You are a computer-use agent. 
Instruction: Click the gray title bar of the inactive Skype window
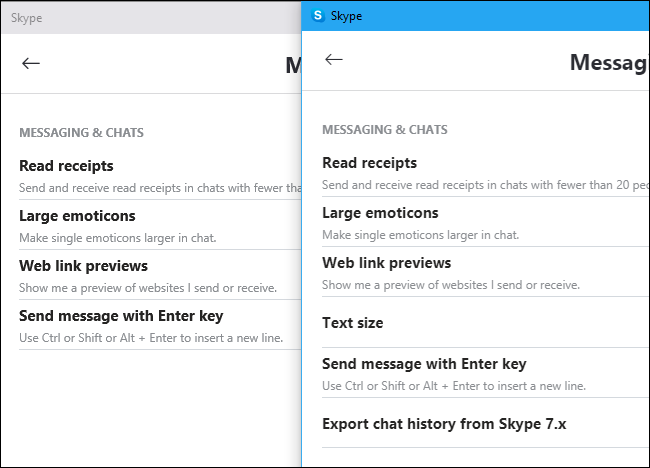[150, 17]
